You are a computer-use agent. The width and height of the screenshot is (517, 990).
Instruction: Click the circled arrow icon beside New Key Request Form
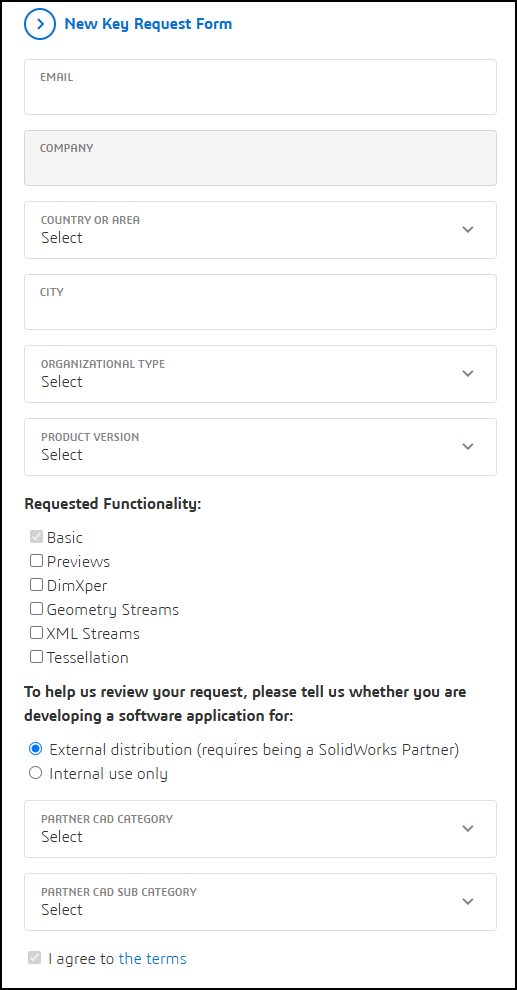pyautogui.click(x=40, y=24)
